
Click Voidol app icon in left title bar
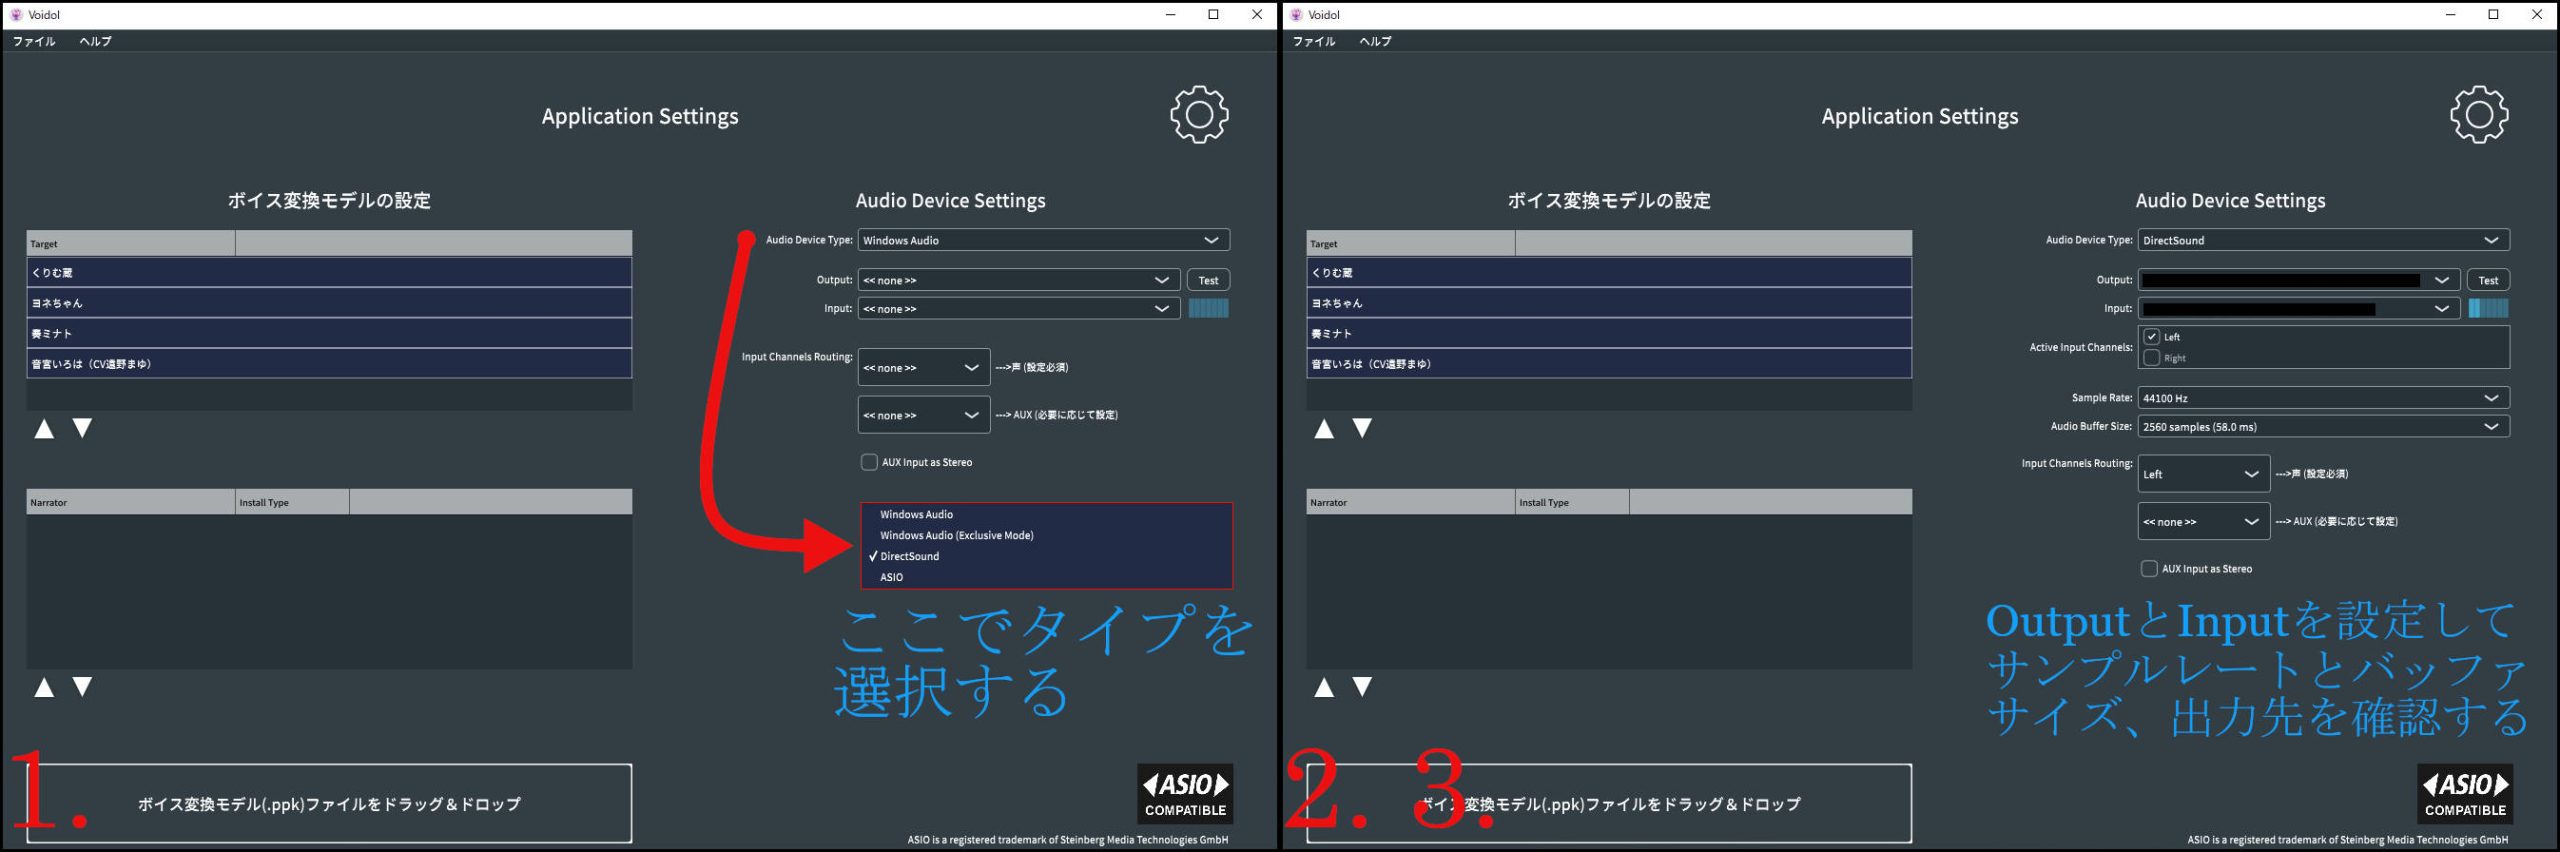[x=16, y=14]
